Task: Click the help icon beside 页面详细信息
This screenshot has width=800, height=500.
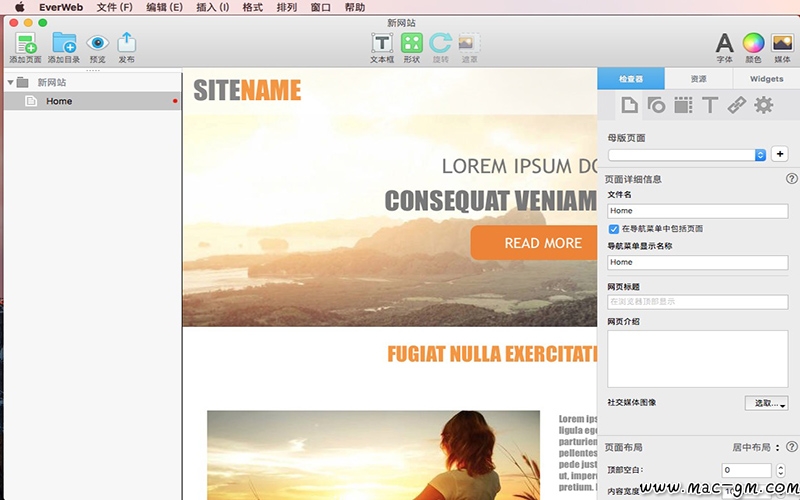Action: click(x=791, y=179)
